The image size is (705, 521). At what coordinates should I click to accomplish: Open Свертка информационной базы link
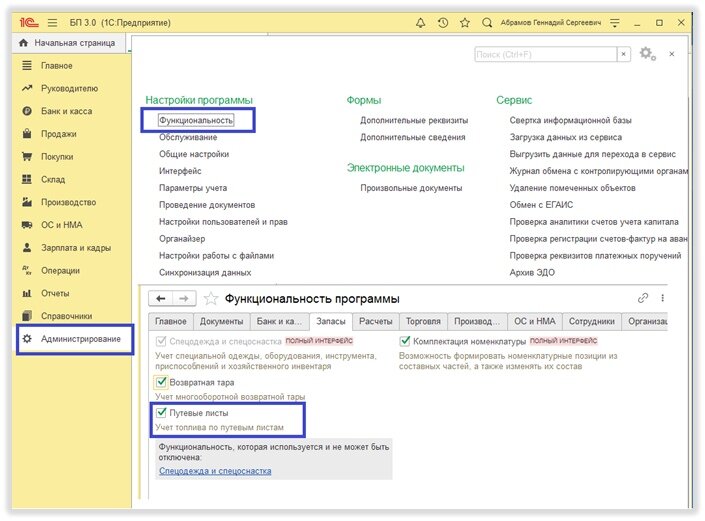point(571,120)
